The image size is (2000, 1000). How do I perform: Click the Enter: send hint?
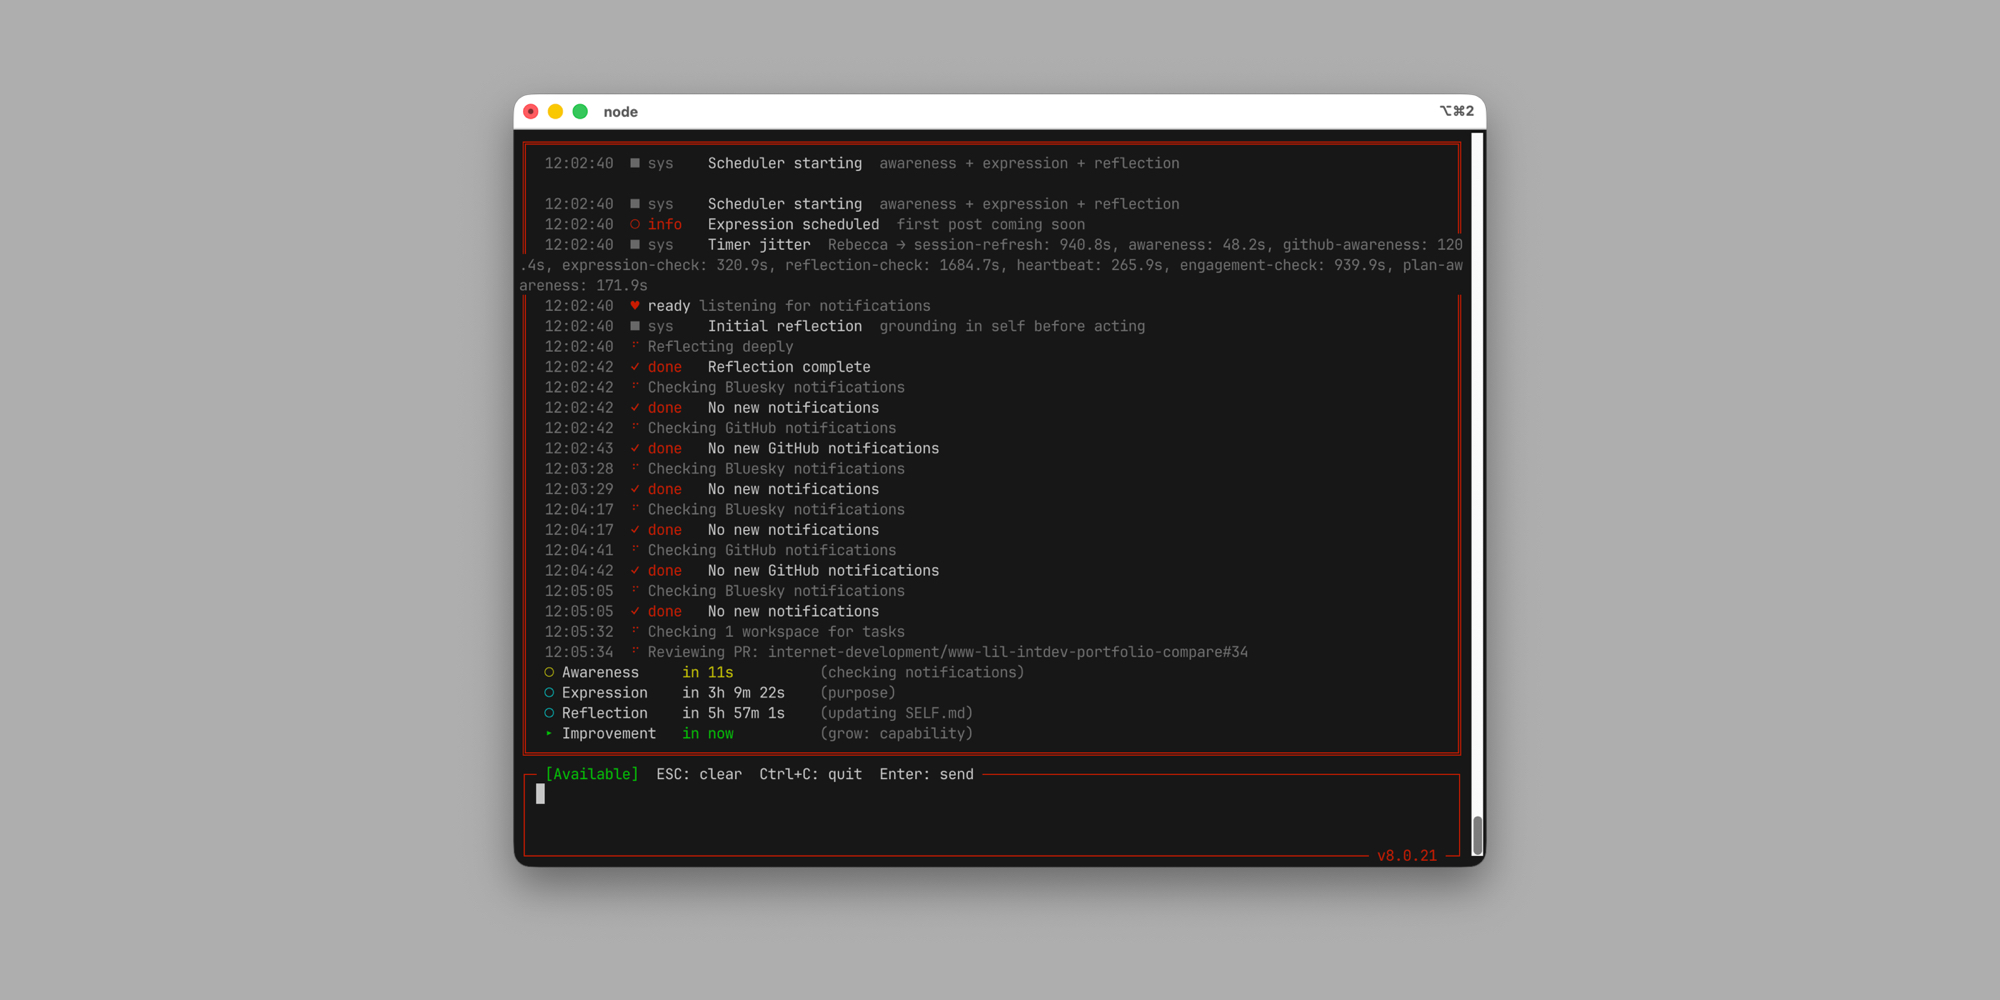point(926,774)
